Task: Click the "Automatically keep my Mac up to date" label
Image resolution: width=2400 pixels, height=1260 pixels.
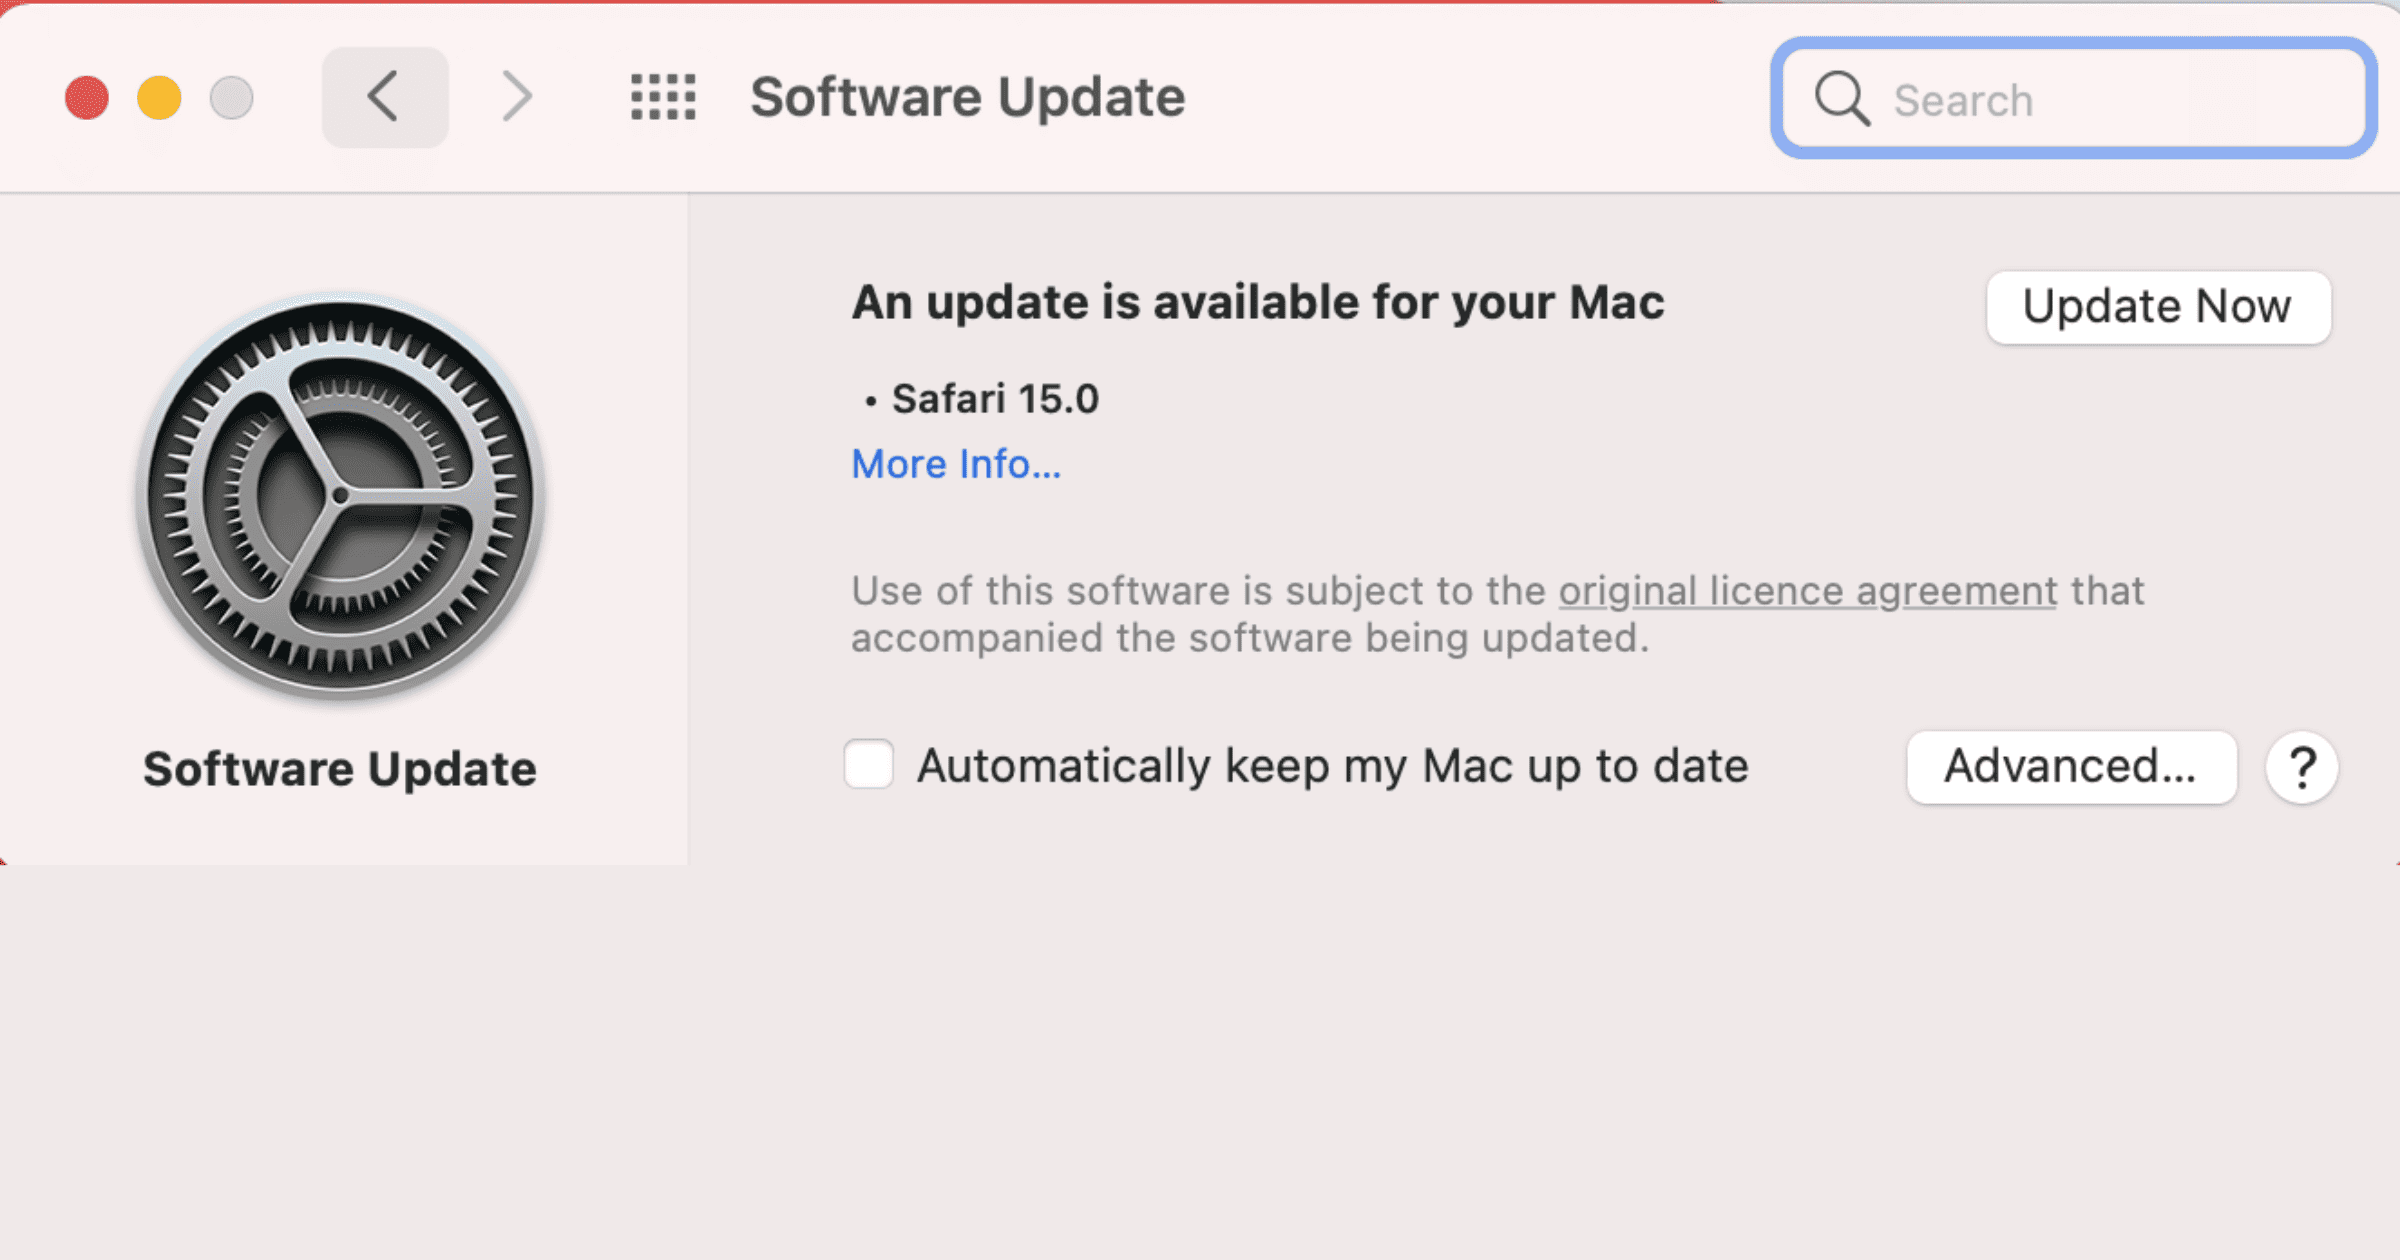Action: 1332,767
